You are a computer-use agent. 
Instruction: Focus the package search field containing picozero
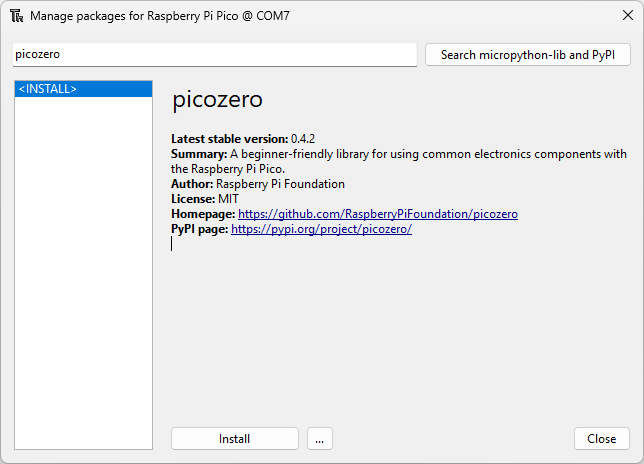point(215,54)
